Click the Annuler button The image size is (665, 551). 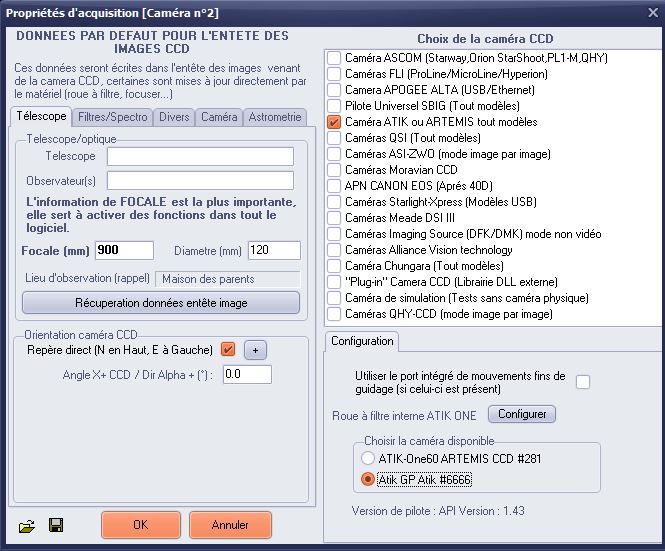pyautogui.click(x=231, y=524)
